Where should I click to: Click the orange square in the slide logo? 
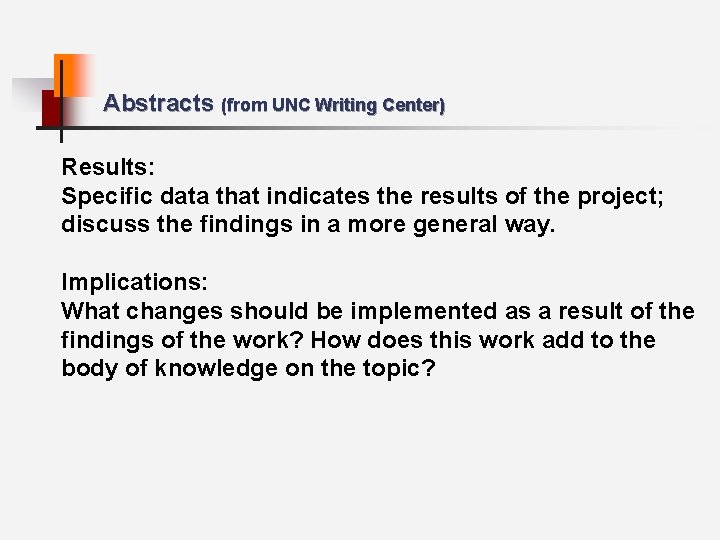coord(73,75)
